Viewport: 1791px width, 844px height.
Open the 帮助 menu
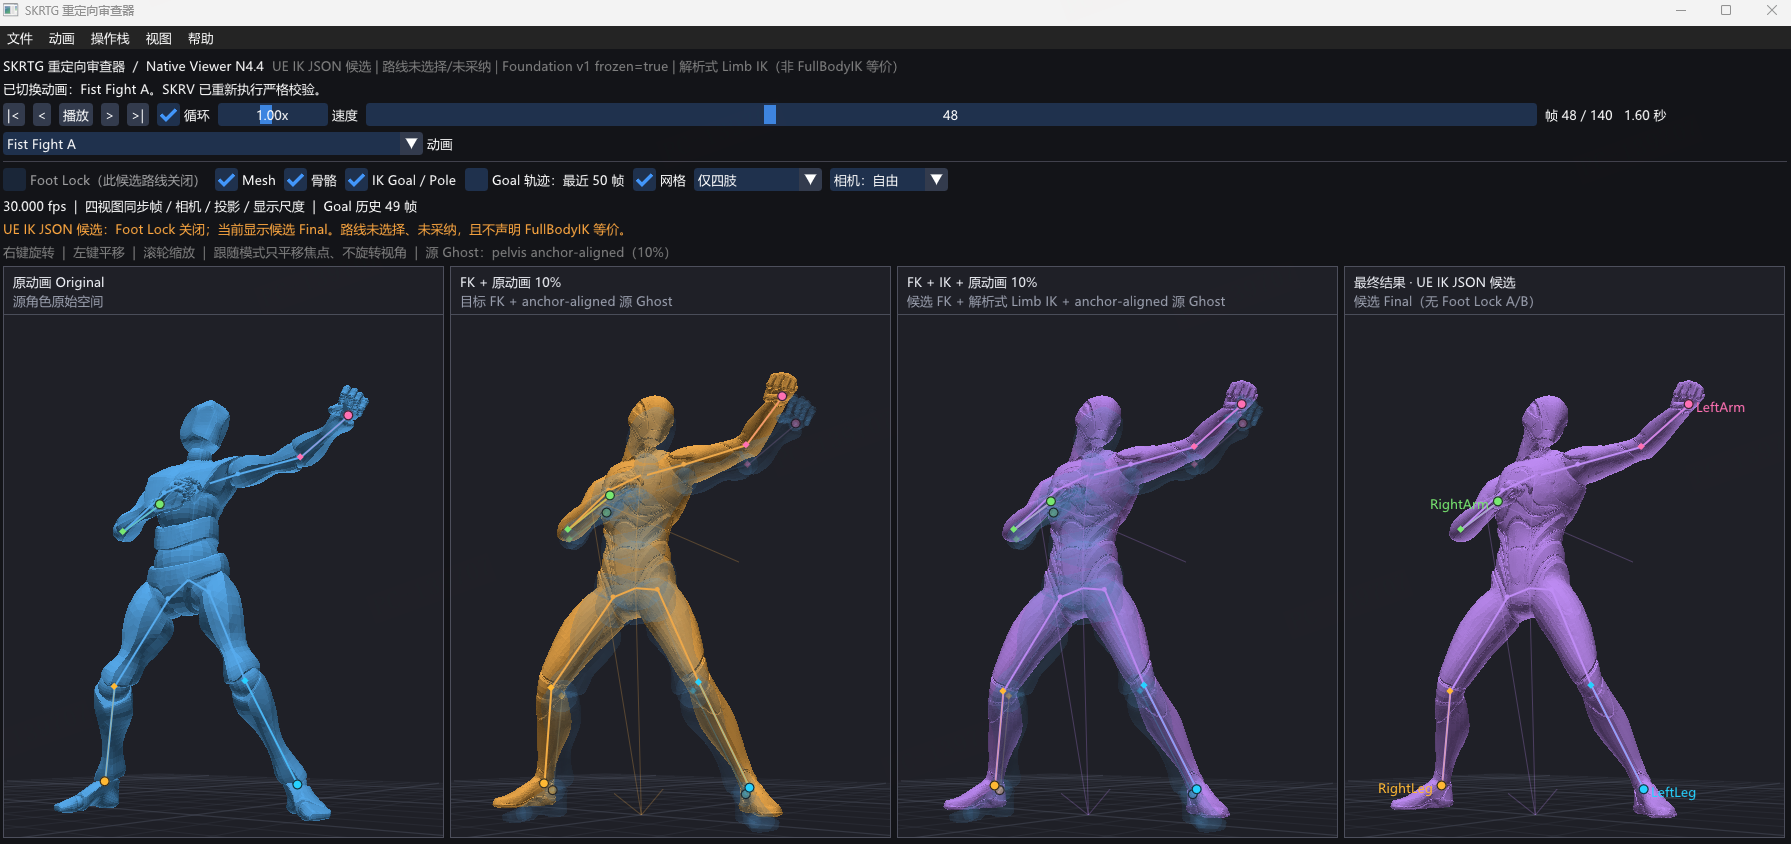(201, 38)
